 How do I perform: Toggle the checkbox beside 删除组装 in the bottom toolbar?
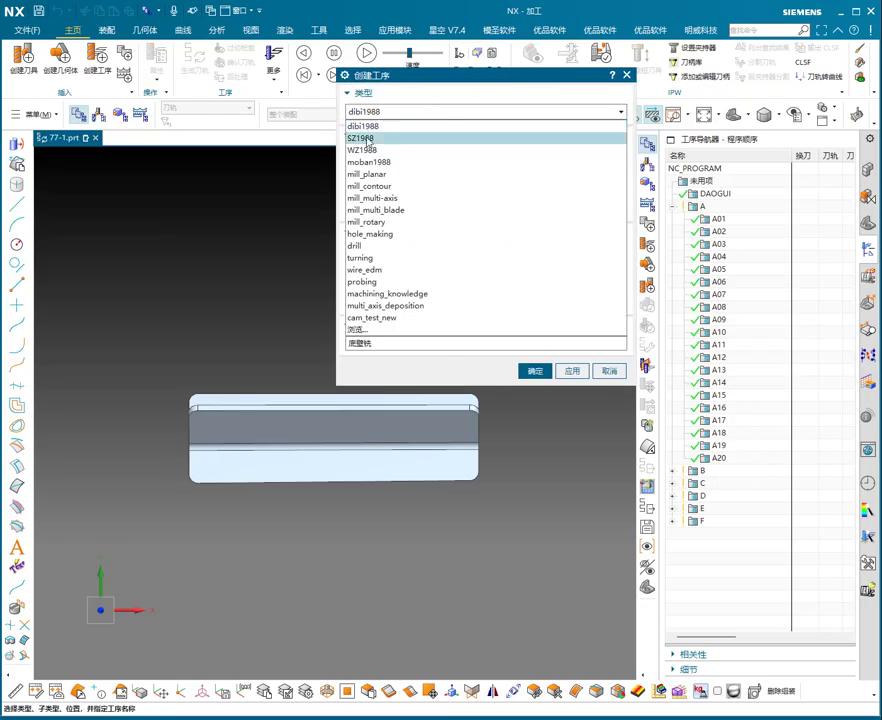click(717, 691)
